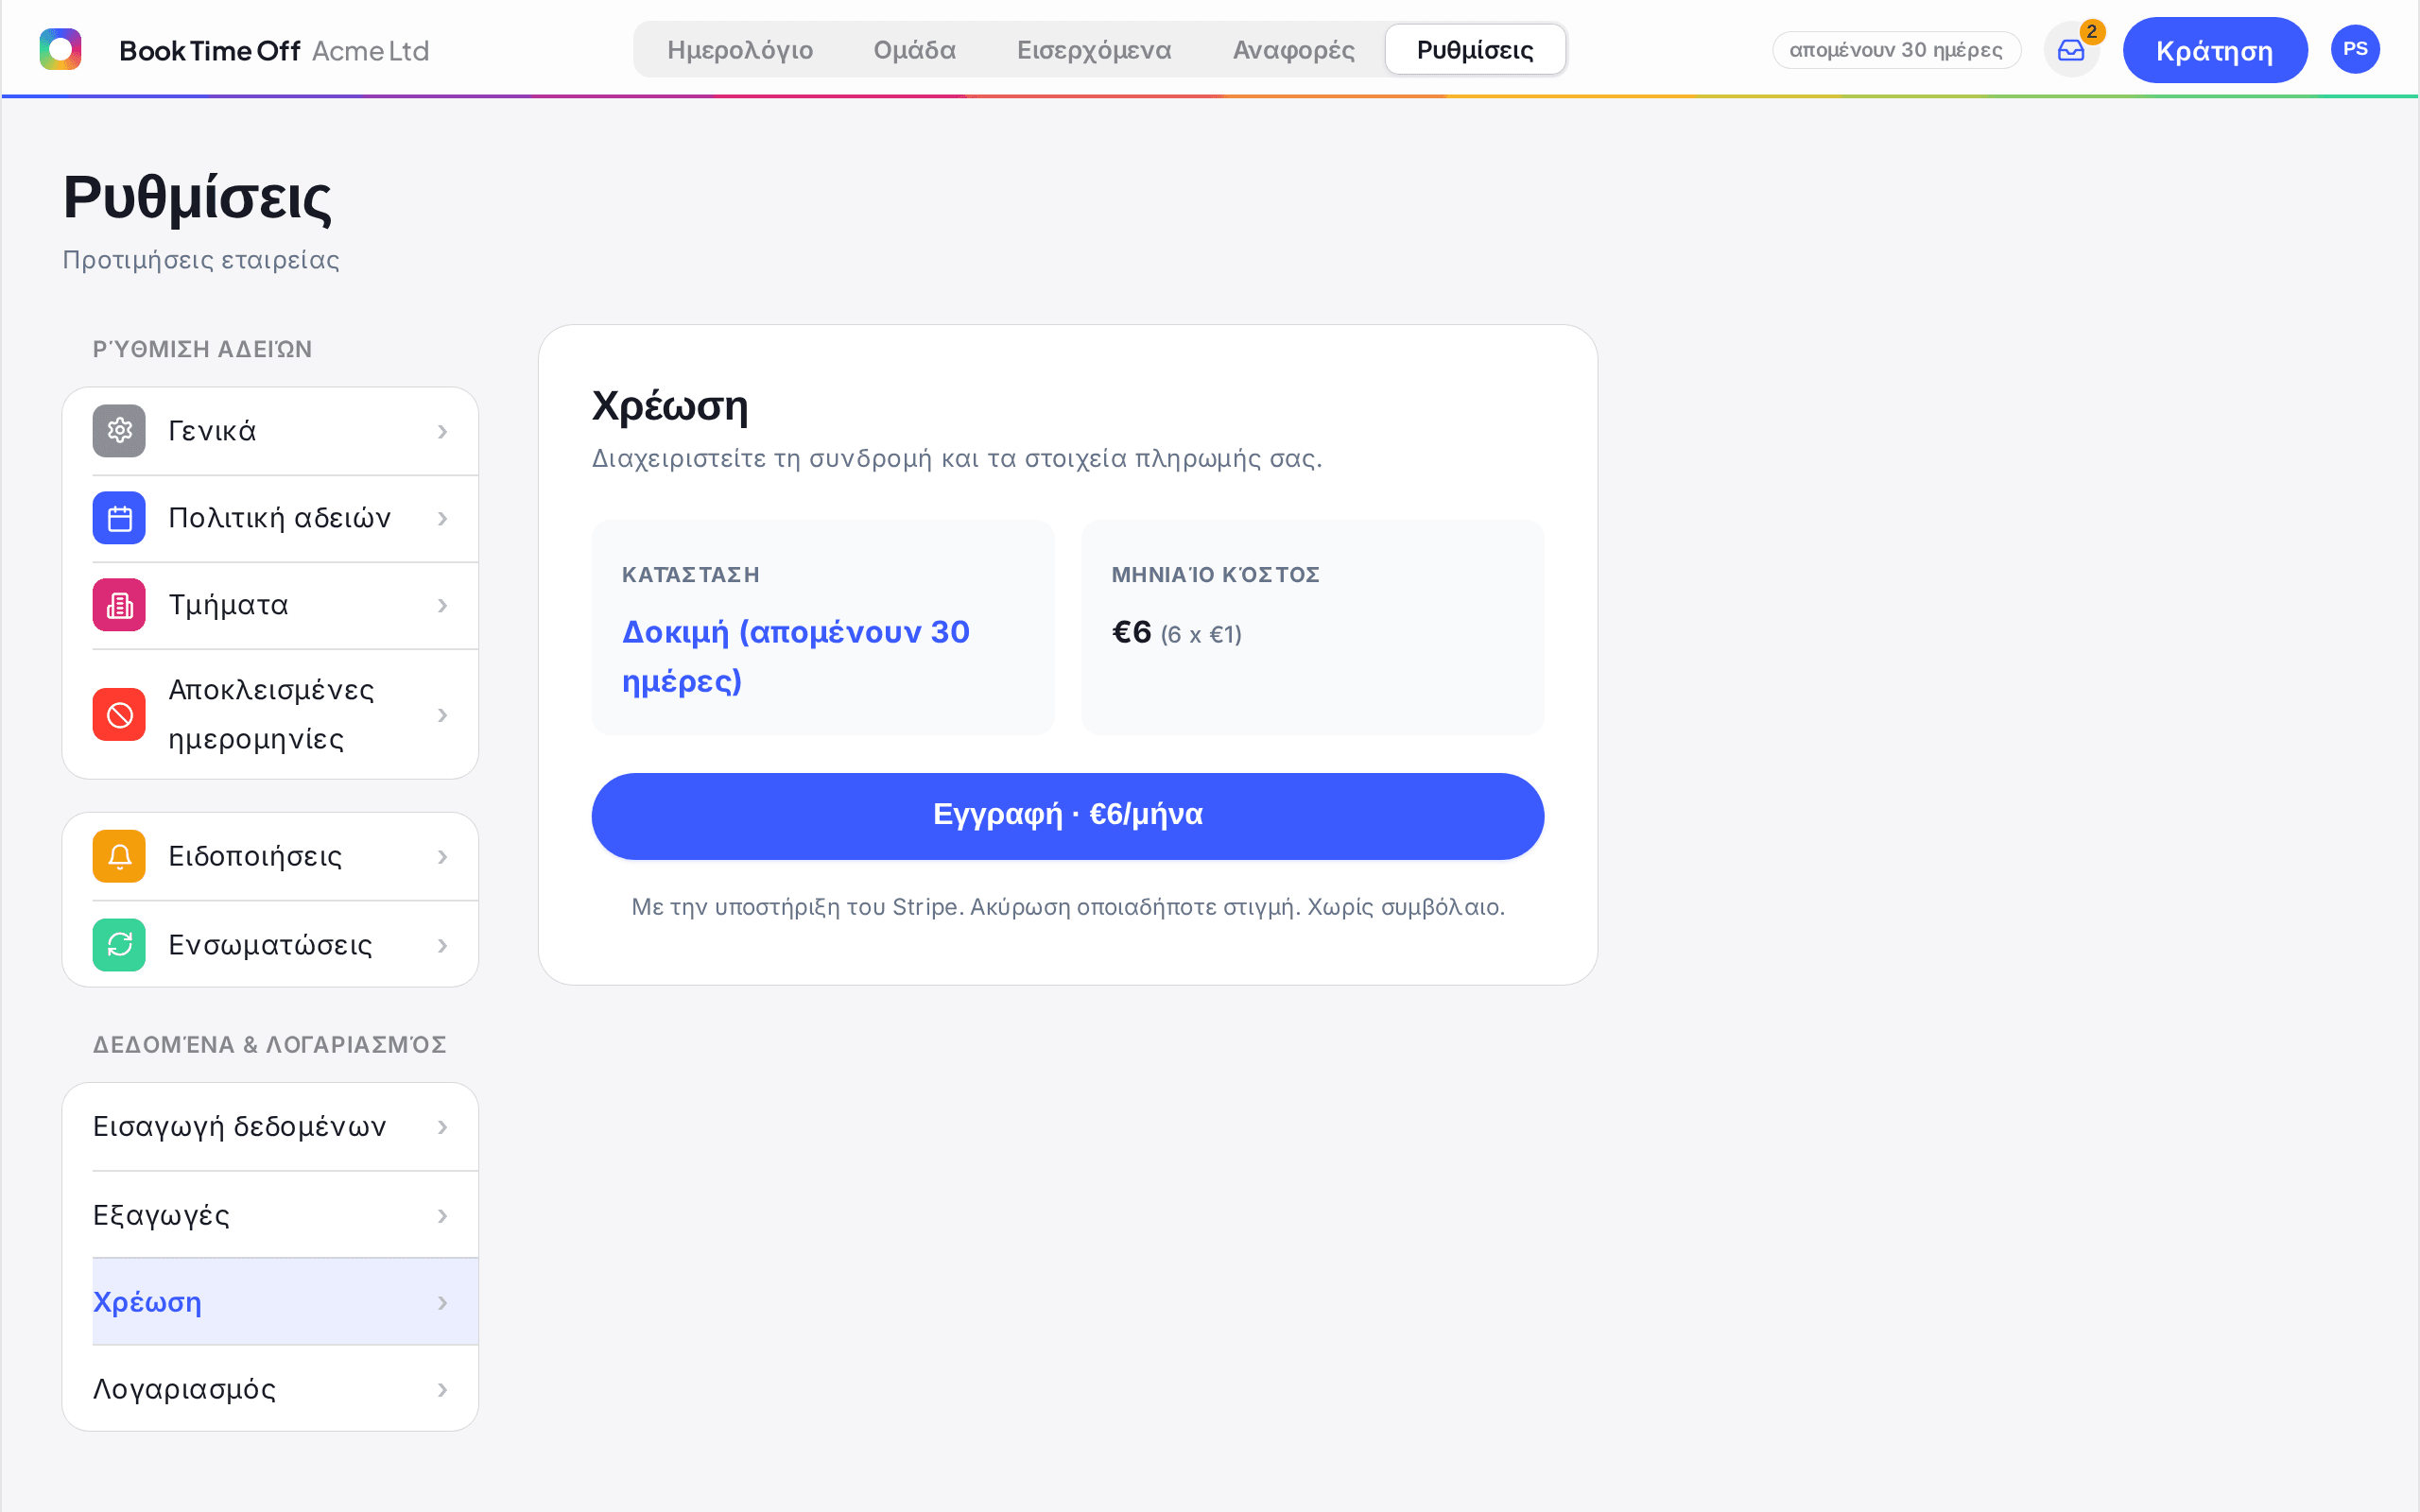Click the calendar icon for Πολιτική αδειών
Screen dimensions: 2420x1512
click(119, 518)
